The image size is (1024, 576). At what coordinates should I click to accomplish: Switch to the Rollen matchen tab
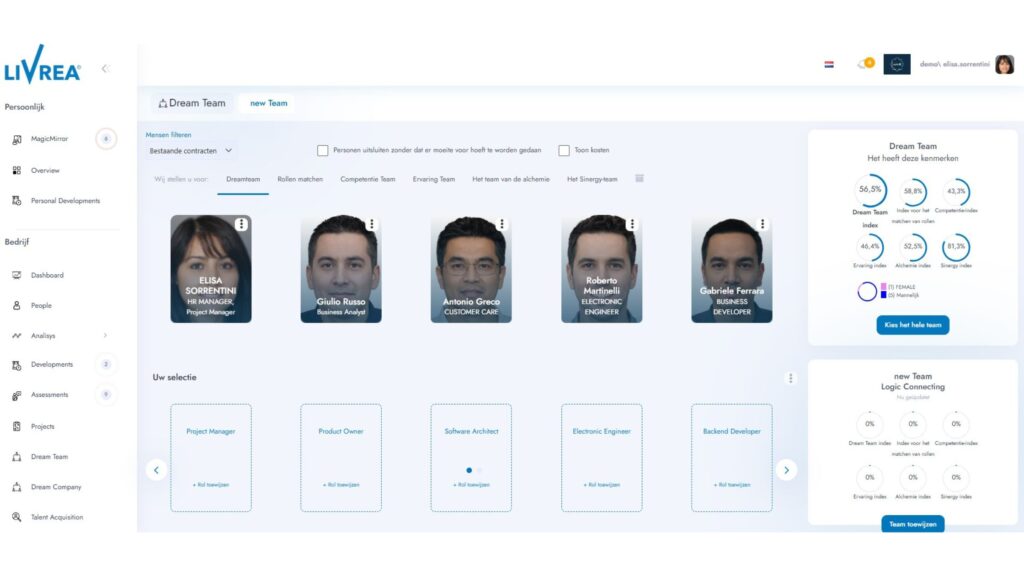[x=300, y=179]
